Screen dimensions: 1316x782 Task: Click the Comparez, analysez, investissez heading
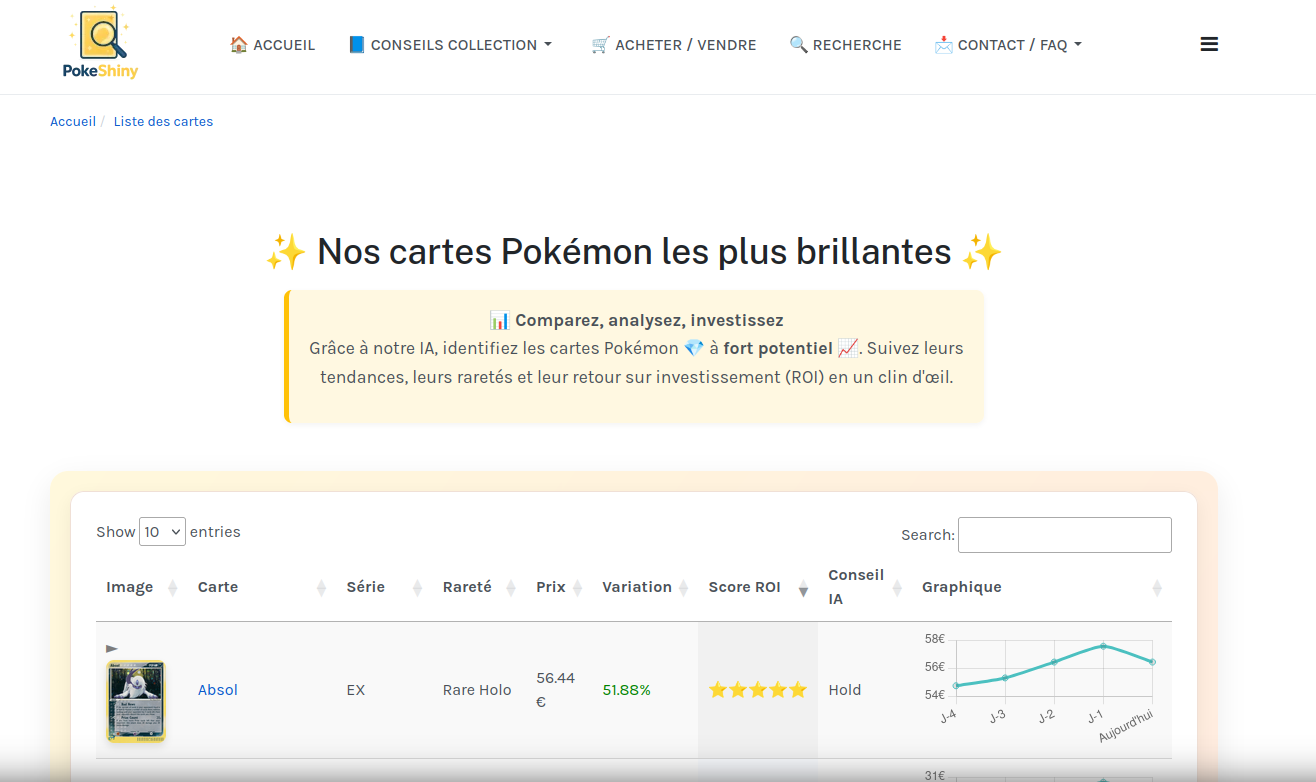coord(636,321)
